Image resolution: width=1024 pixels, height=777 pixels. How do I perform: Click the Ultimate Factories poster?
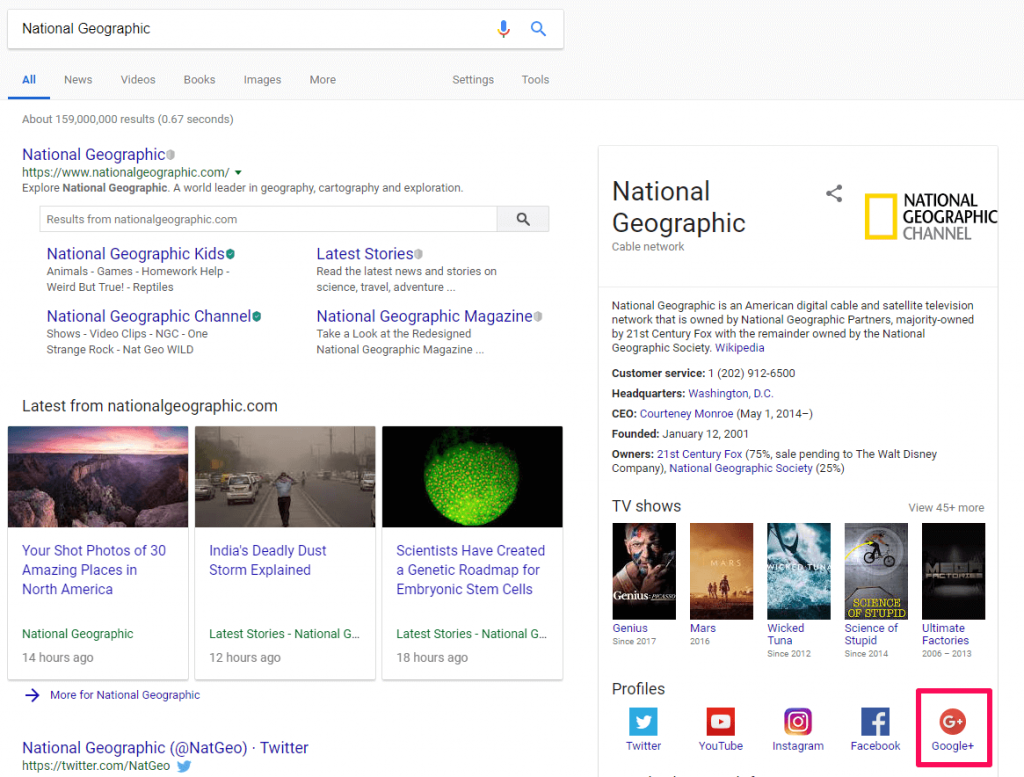click(953, 571)
